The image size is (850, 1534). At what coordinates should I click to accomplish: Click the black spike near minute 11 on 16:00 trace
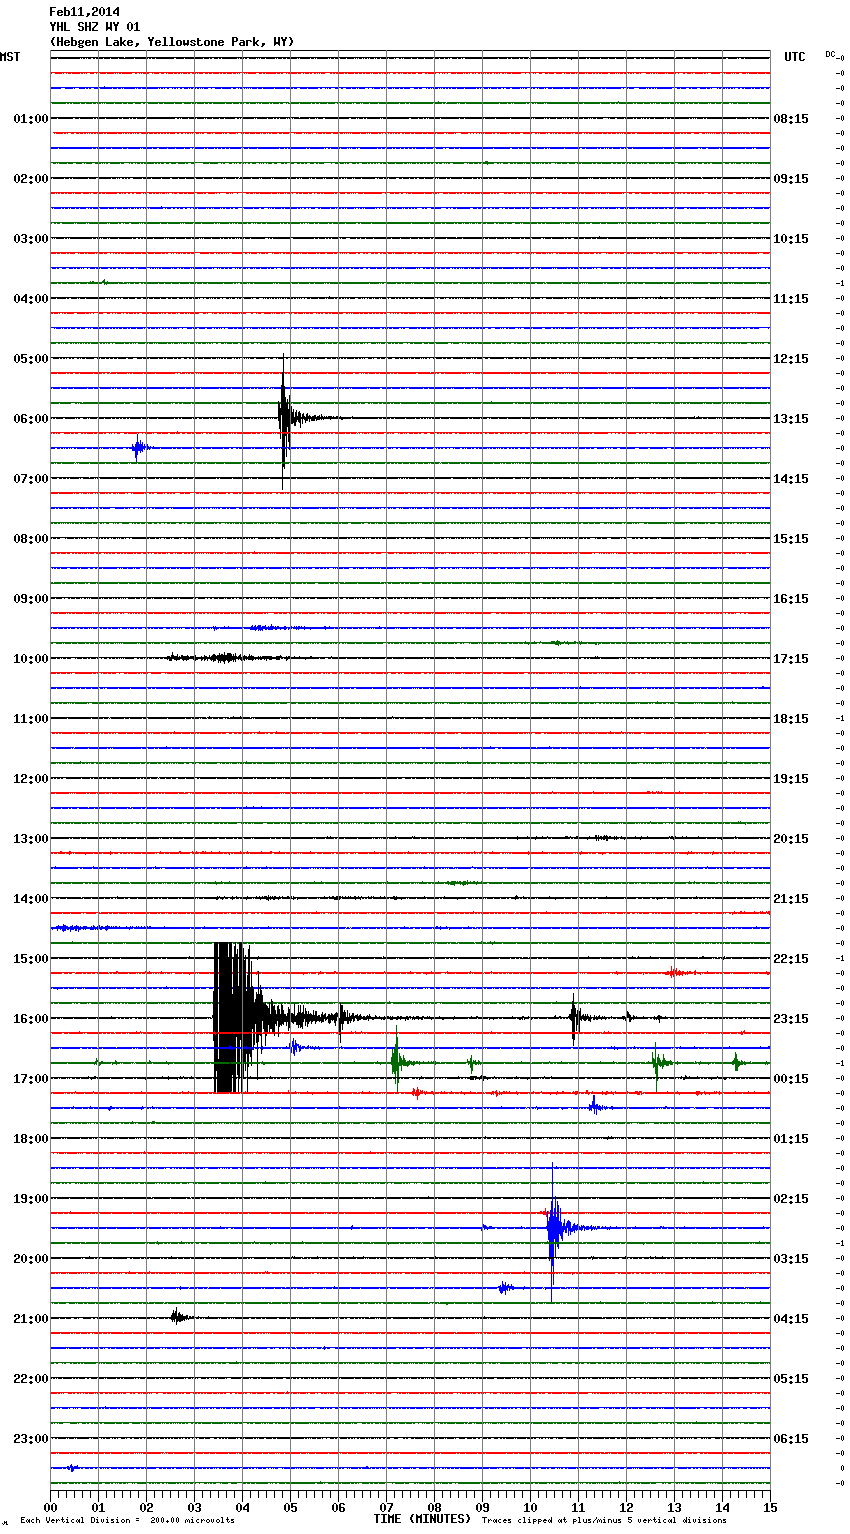point(574,1018)
